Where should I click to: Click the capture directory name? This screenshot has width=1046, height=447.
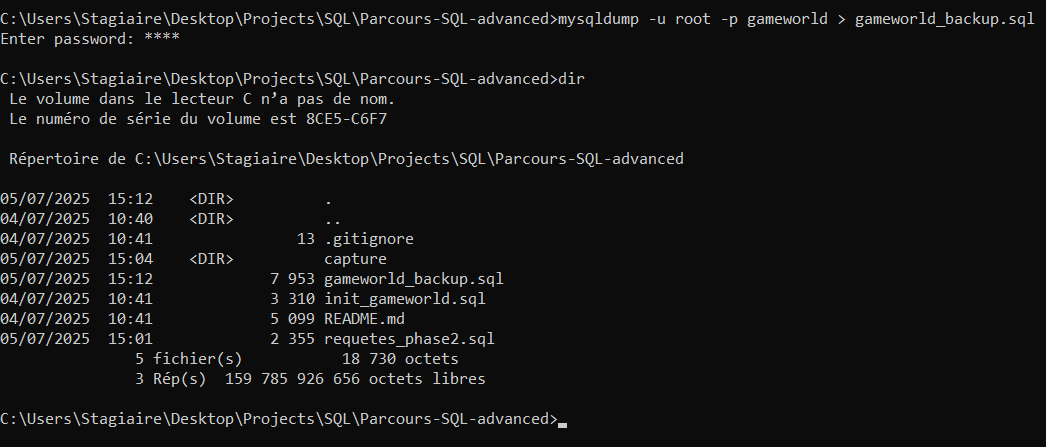coord(356,259)
